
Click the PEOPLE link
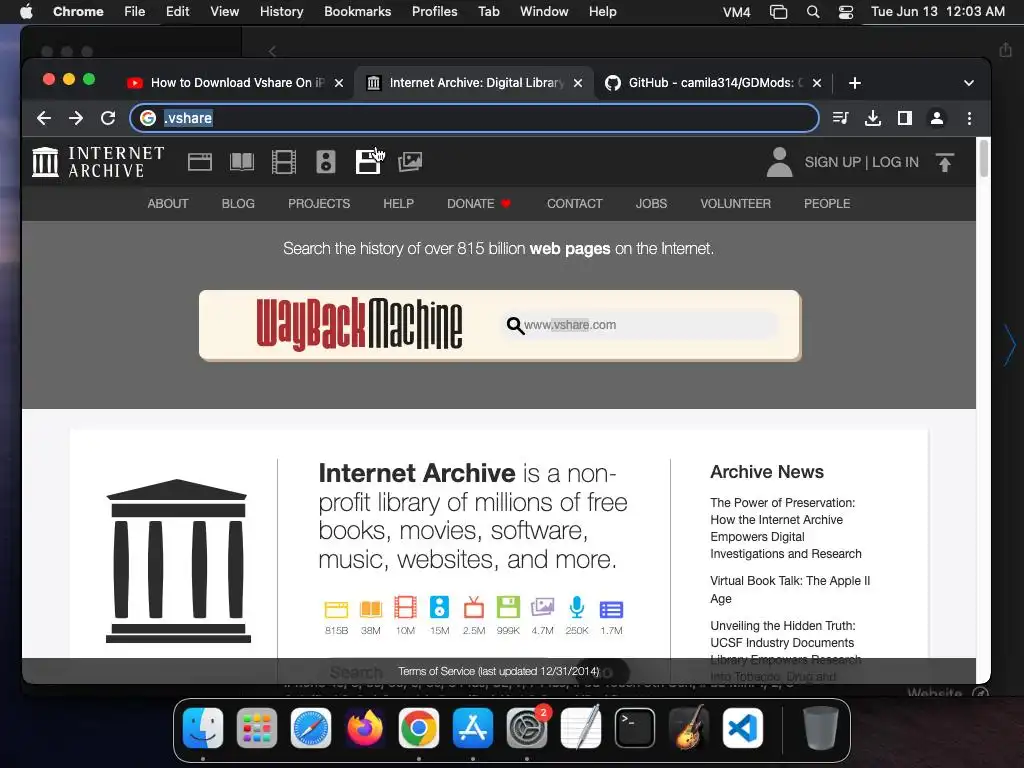(827, 204)
